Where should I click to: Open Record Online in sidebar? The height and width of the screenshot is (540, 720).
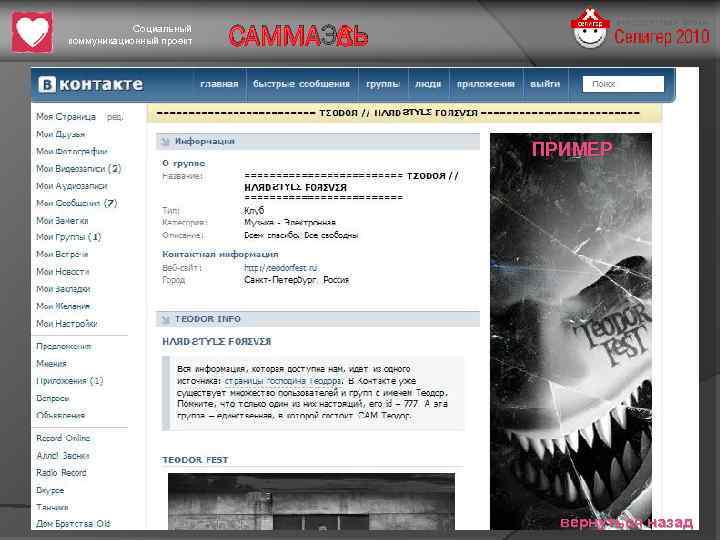pyautogui.click(x=63, y=438)
